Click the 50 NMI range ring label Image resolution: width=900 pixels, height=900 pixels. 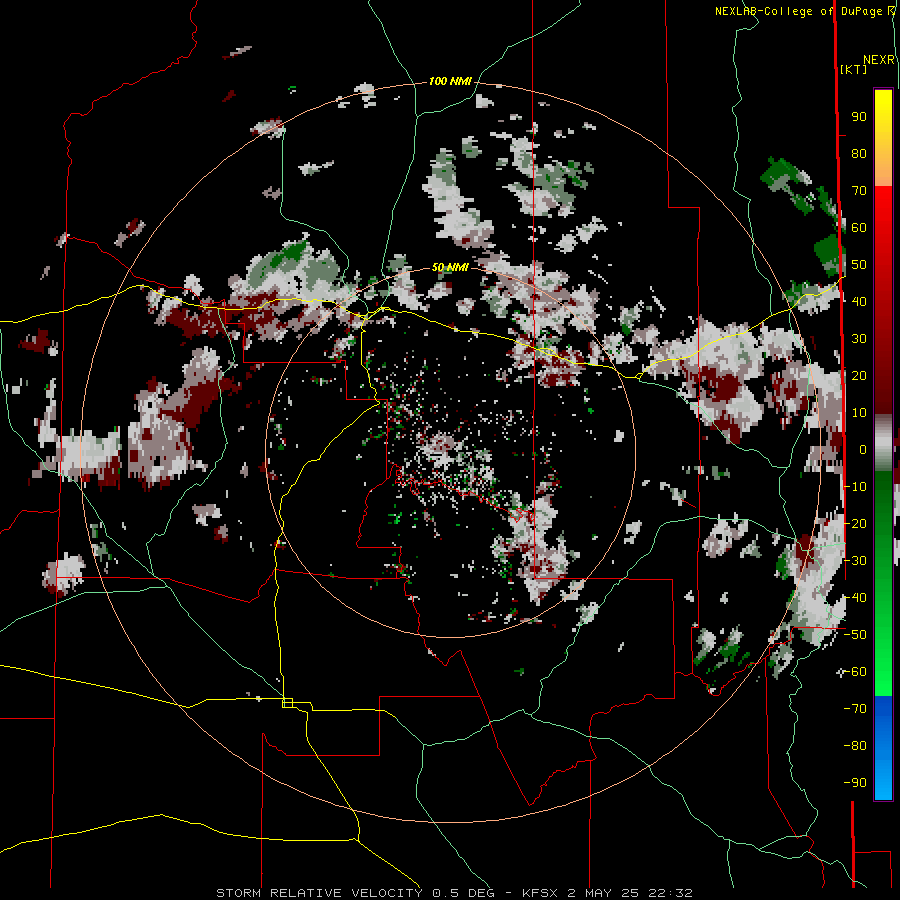[x=450, y=267]
